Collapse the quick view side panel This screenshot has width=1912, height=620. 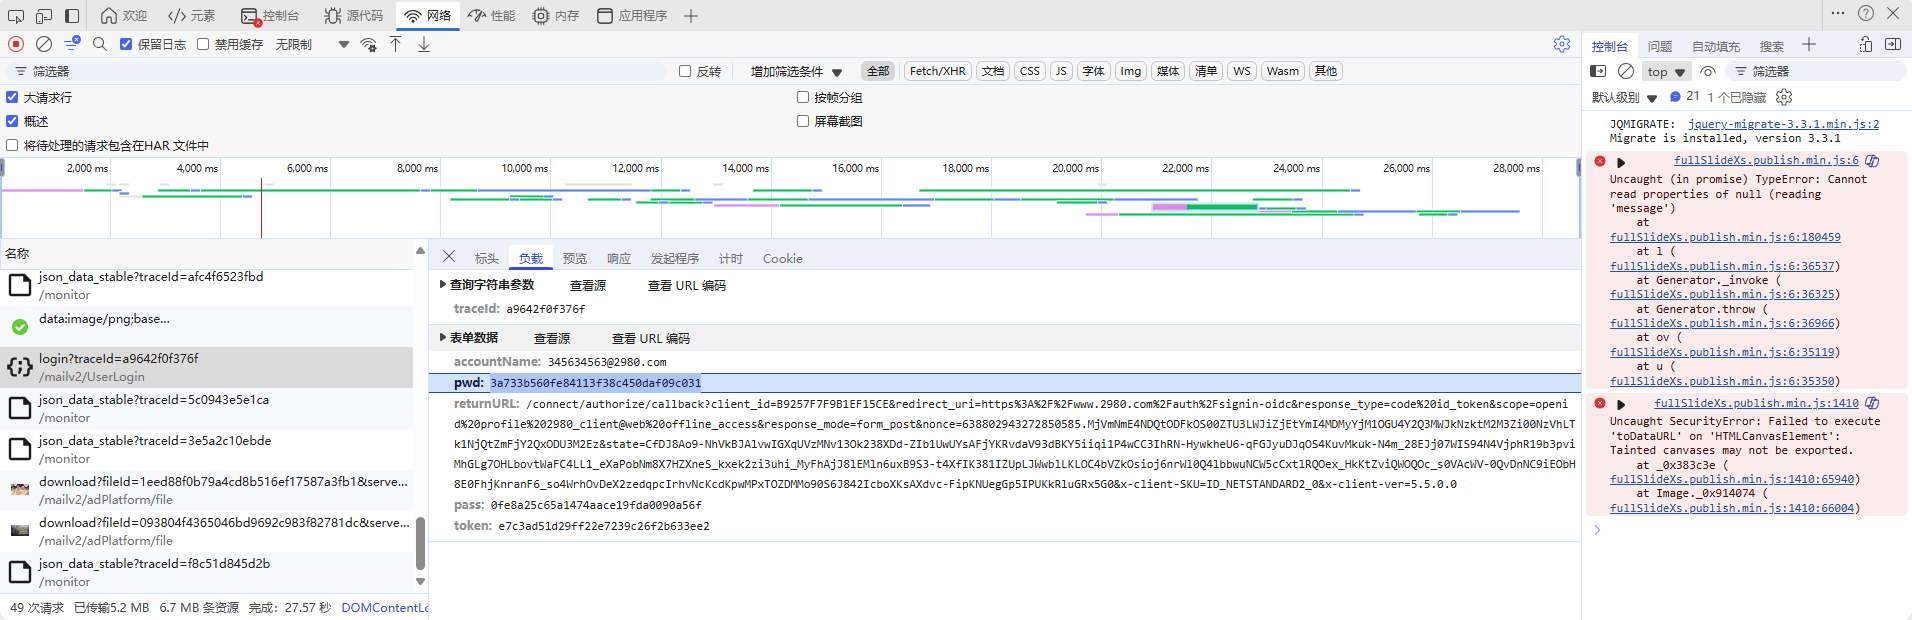[1893, 44]
